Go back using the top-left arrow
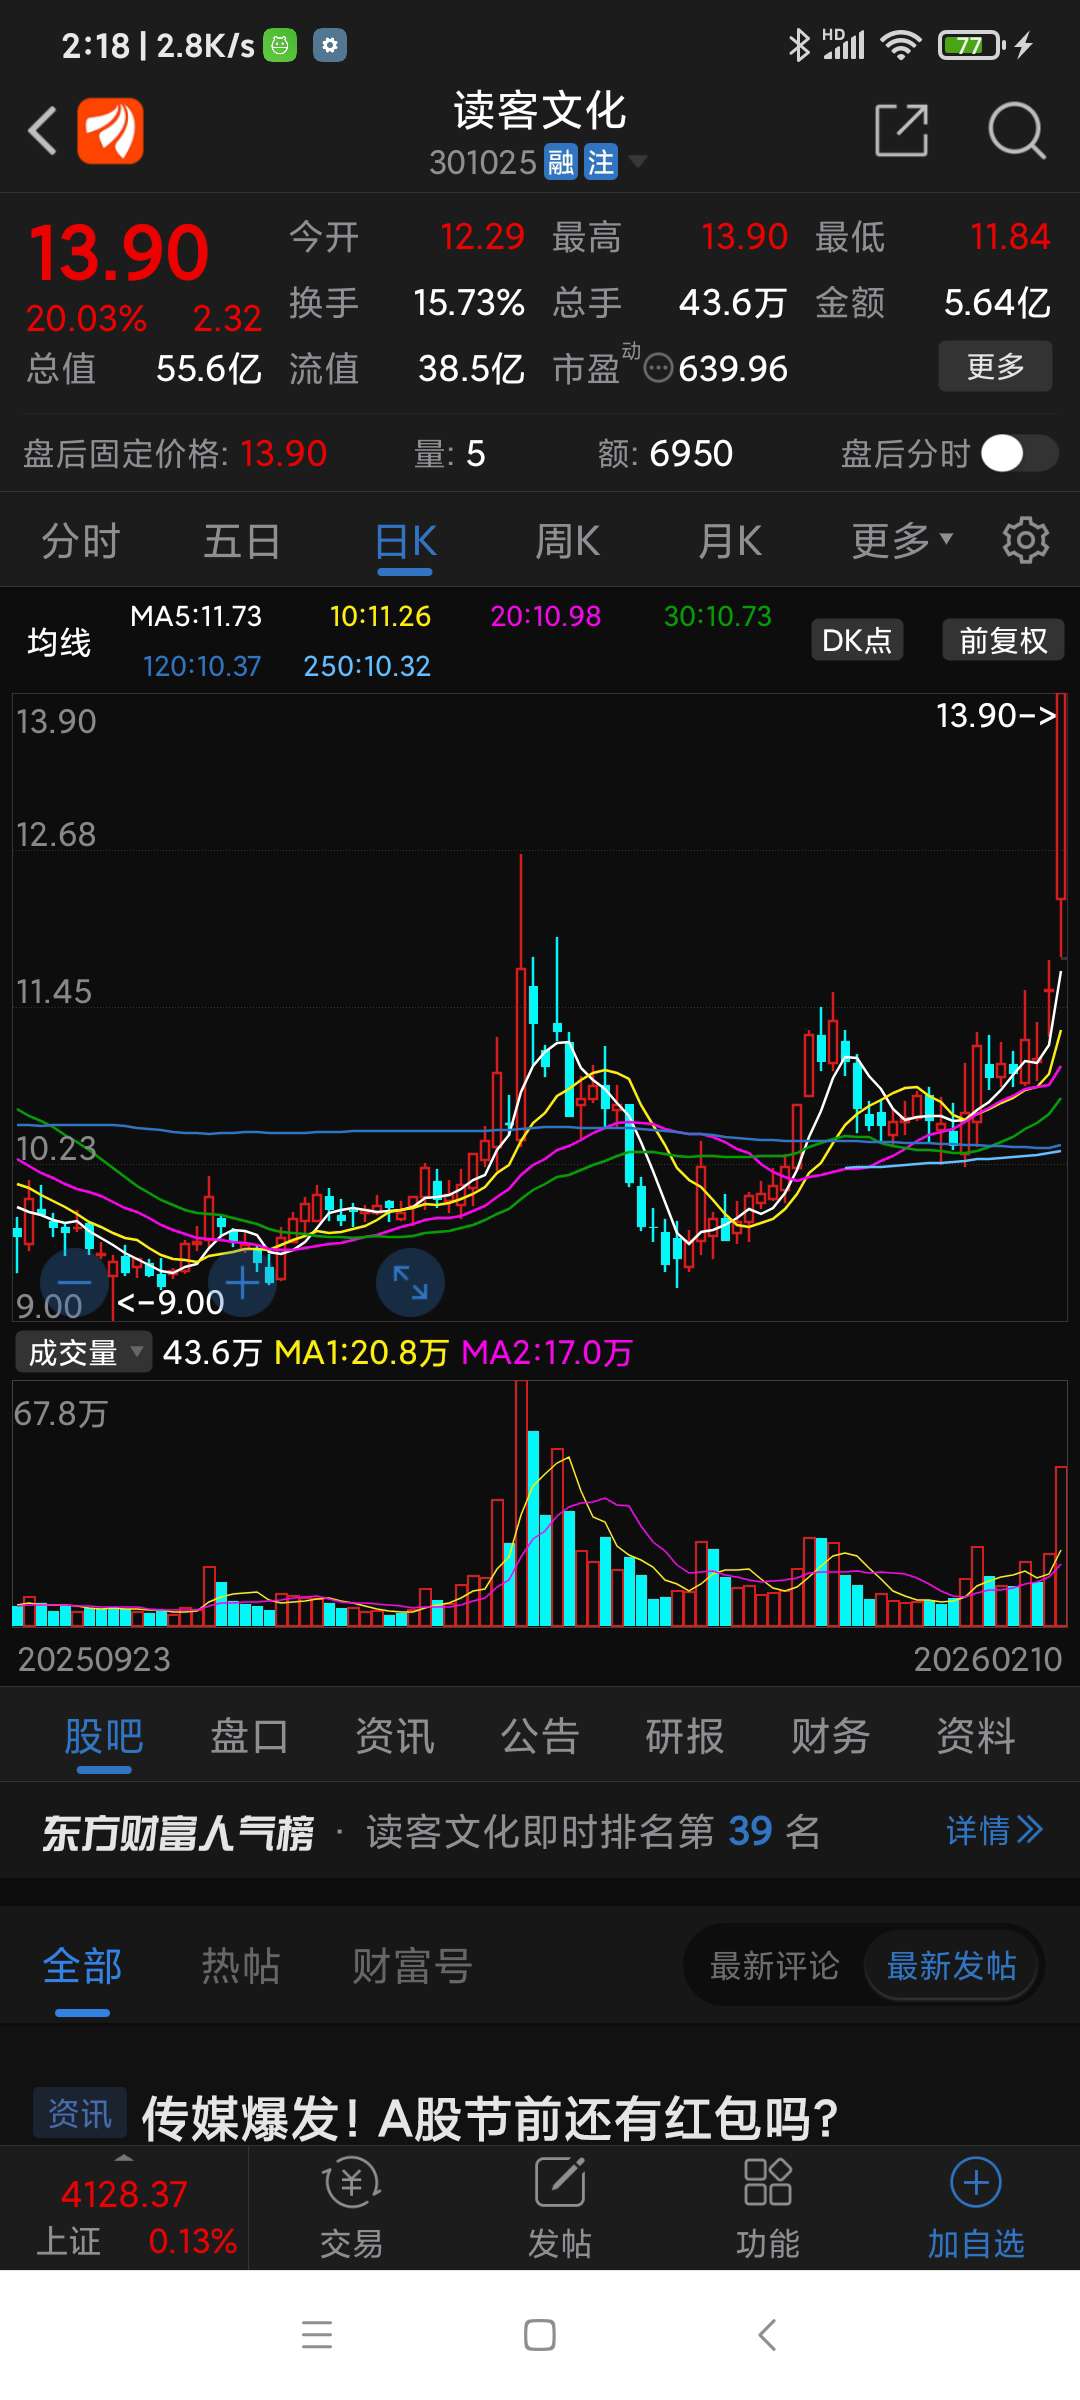The width and height of the screenshot is (1080, 2400). [42, 130]
